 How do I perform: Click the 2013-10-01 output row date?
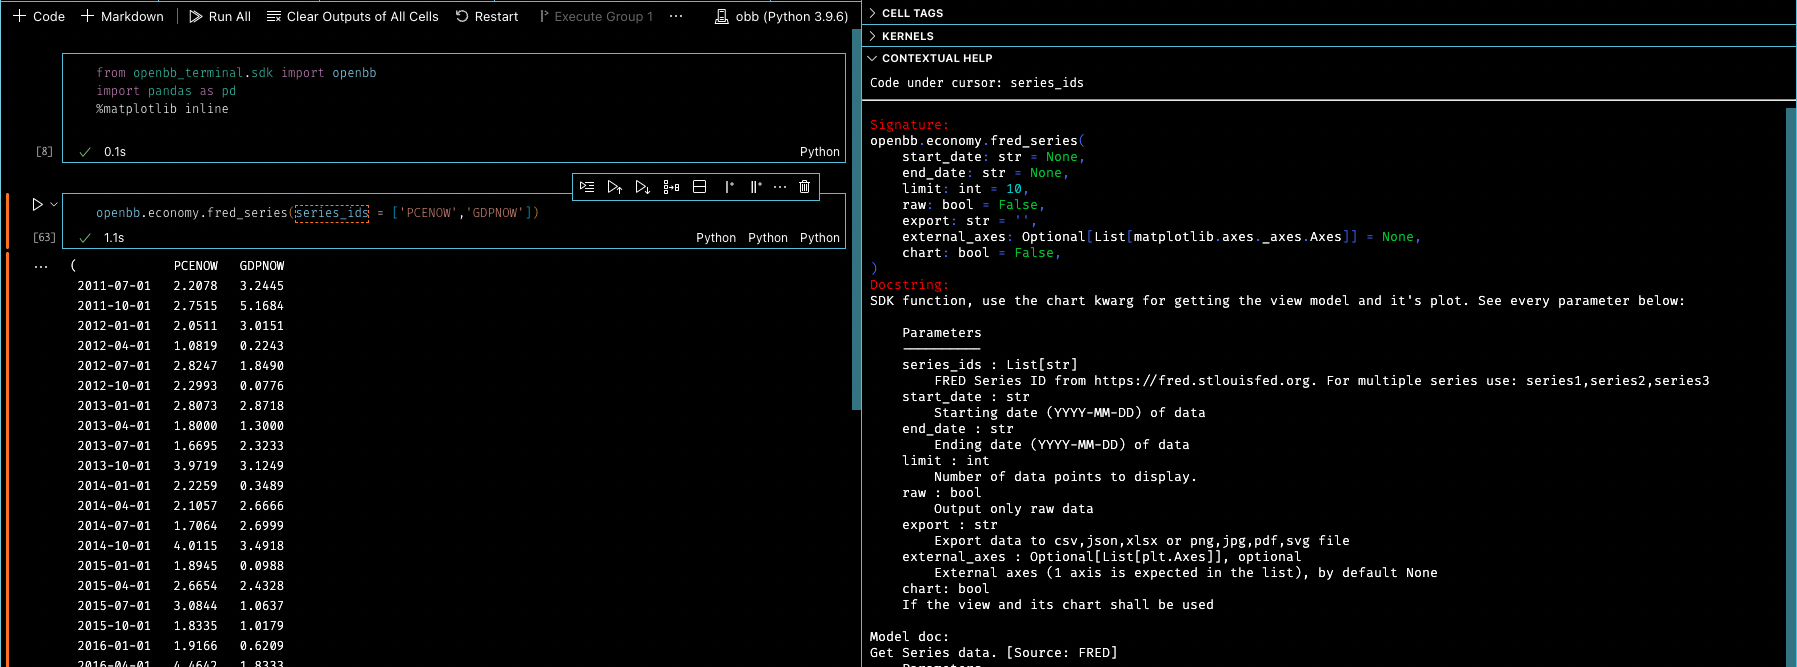point(114,466)
